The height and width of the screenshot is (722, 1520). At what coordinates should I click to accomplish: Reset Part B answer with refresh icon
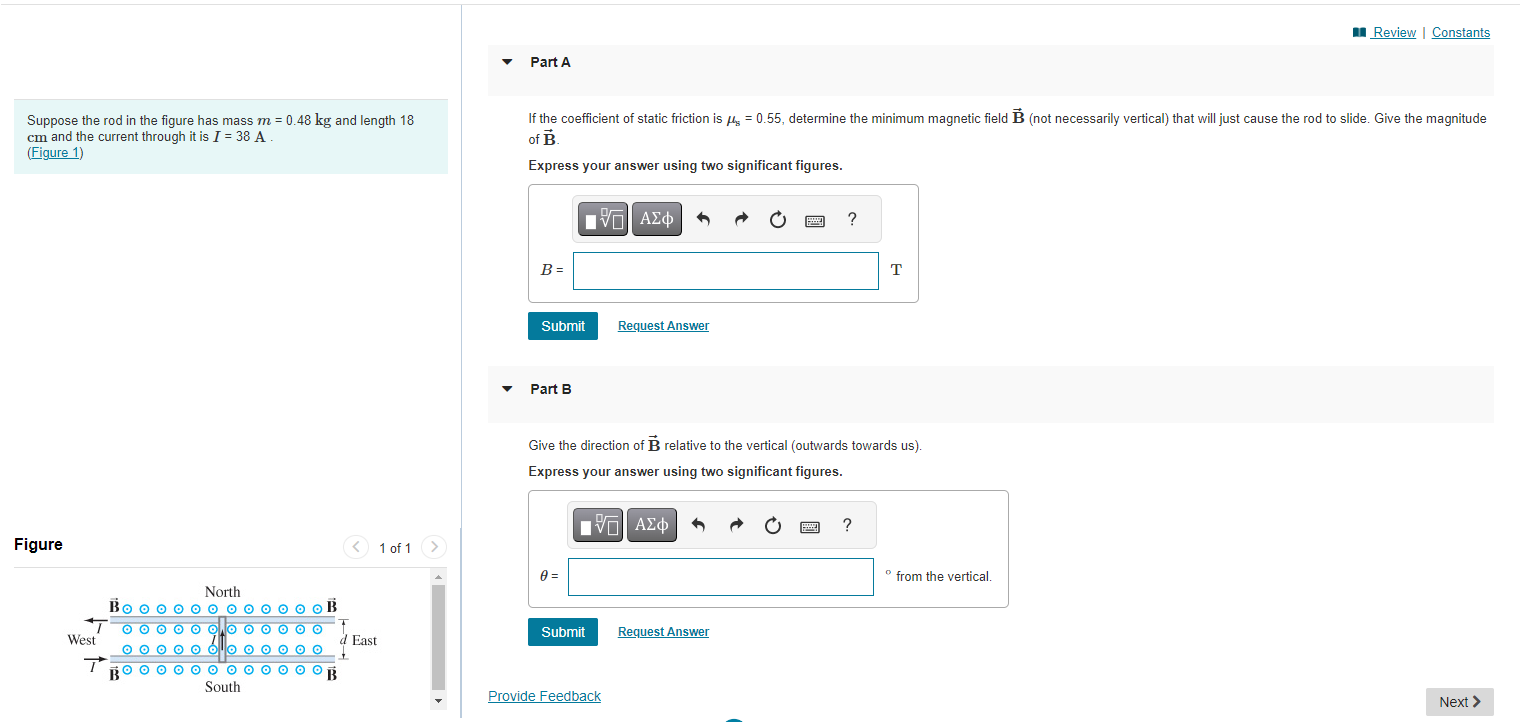click(773, 525)
